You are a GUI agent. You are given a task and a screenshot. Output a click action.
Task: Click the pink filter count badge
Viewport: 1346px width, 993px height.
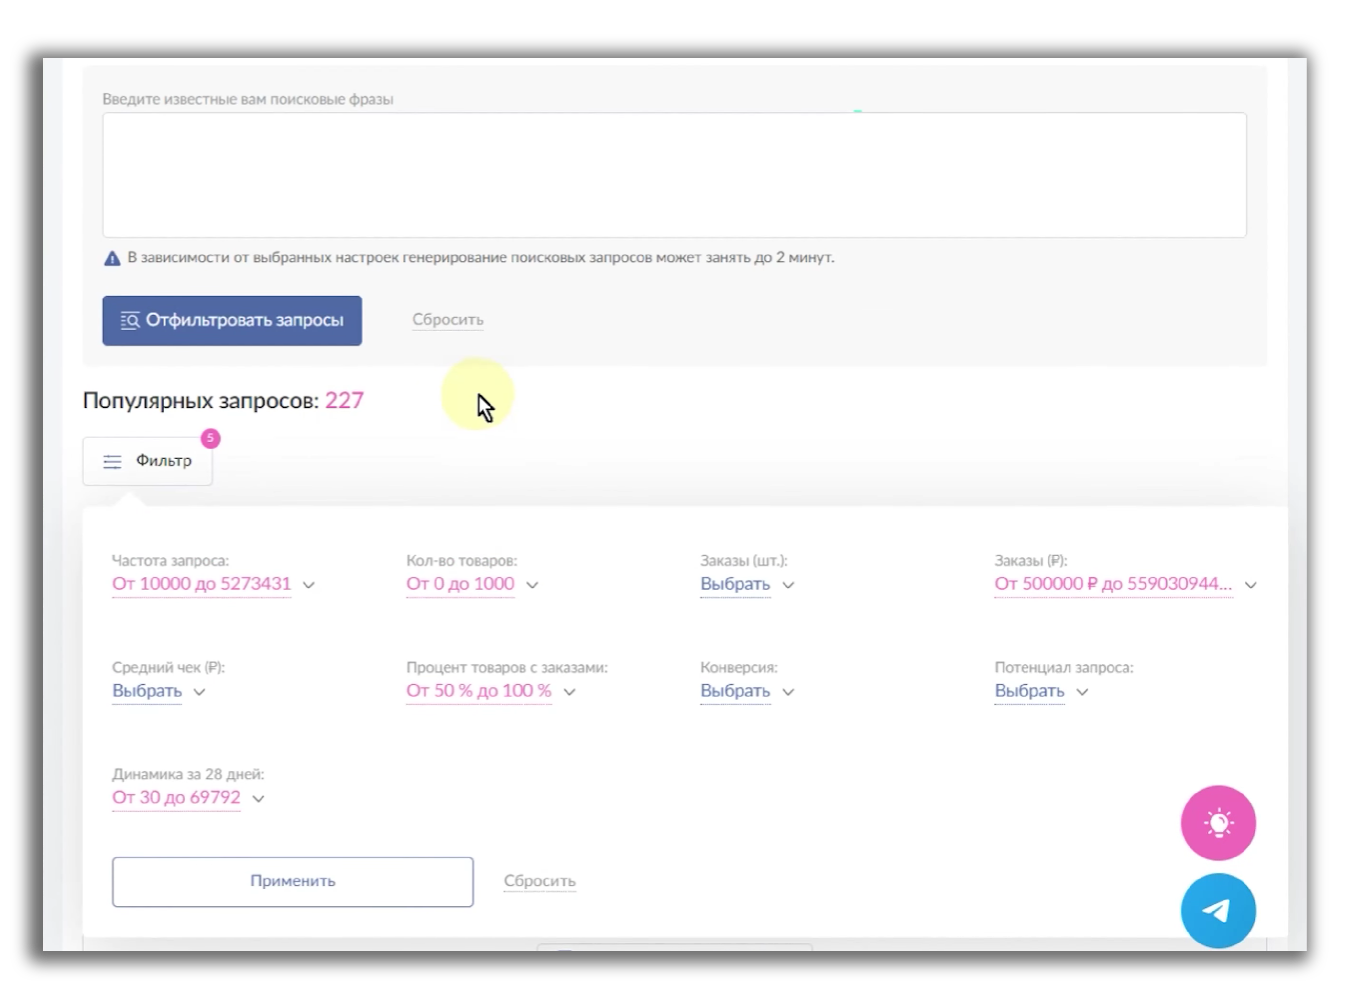pyautogui.click(x=210, y=438)
